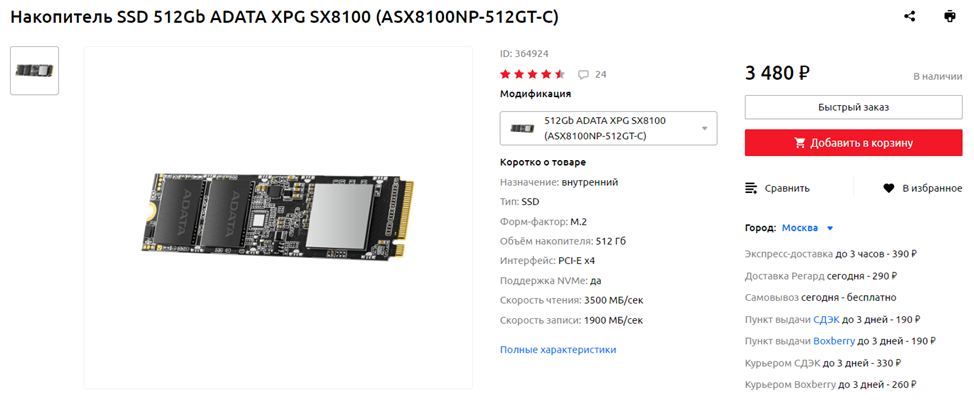Image resolution: width=974 pixels, height=408 pixels.
Task: Click the star rating row
Action: pyautogui.click(x=532, y=75)
